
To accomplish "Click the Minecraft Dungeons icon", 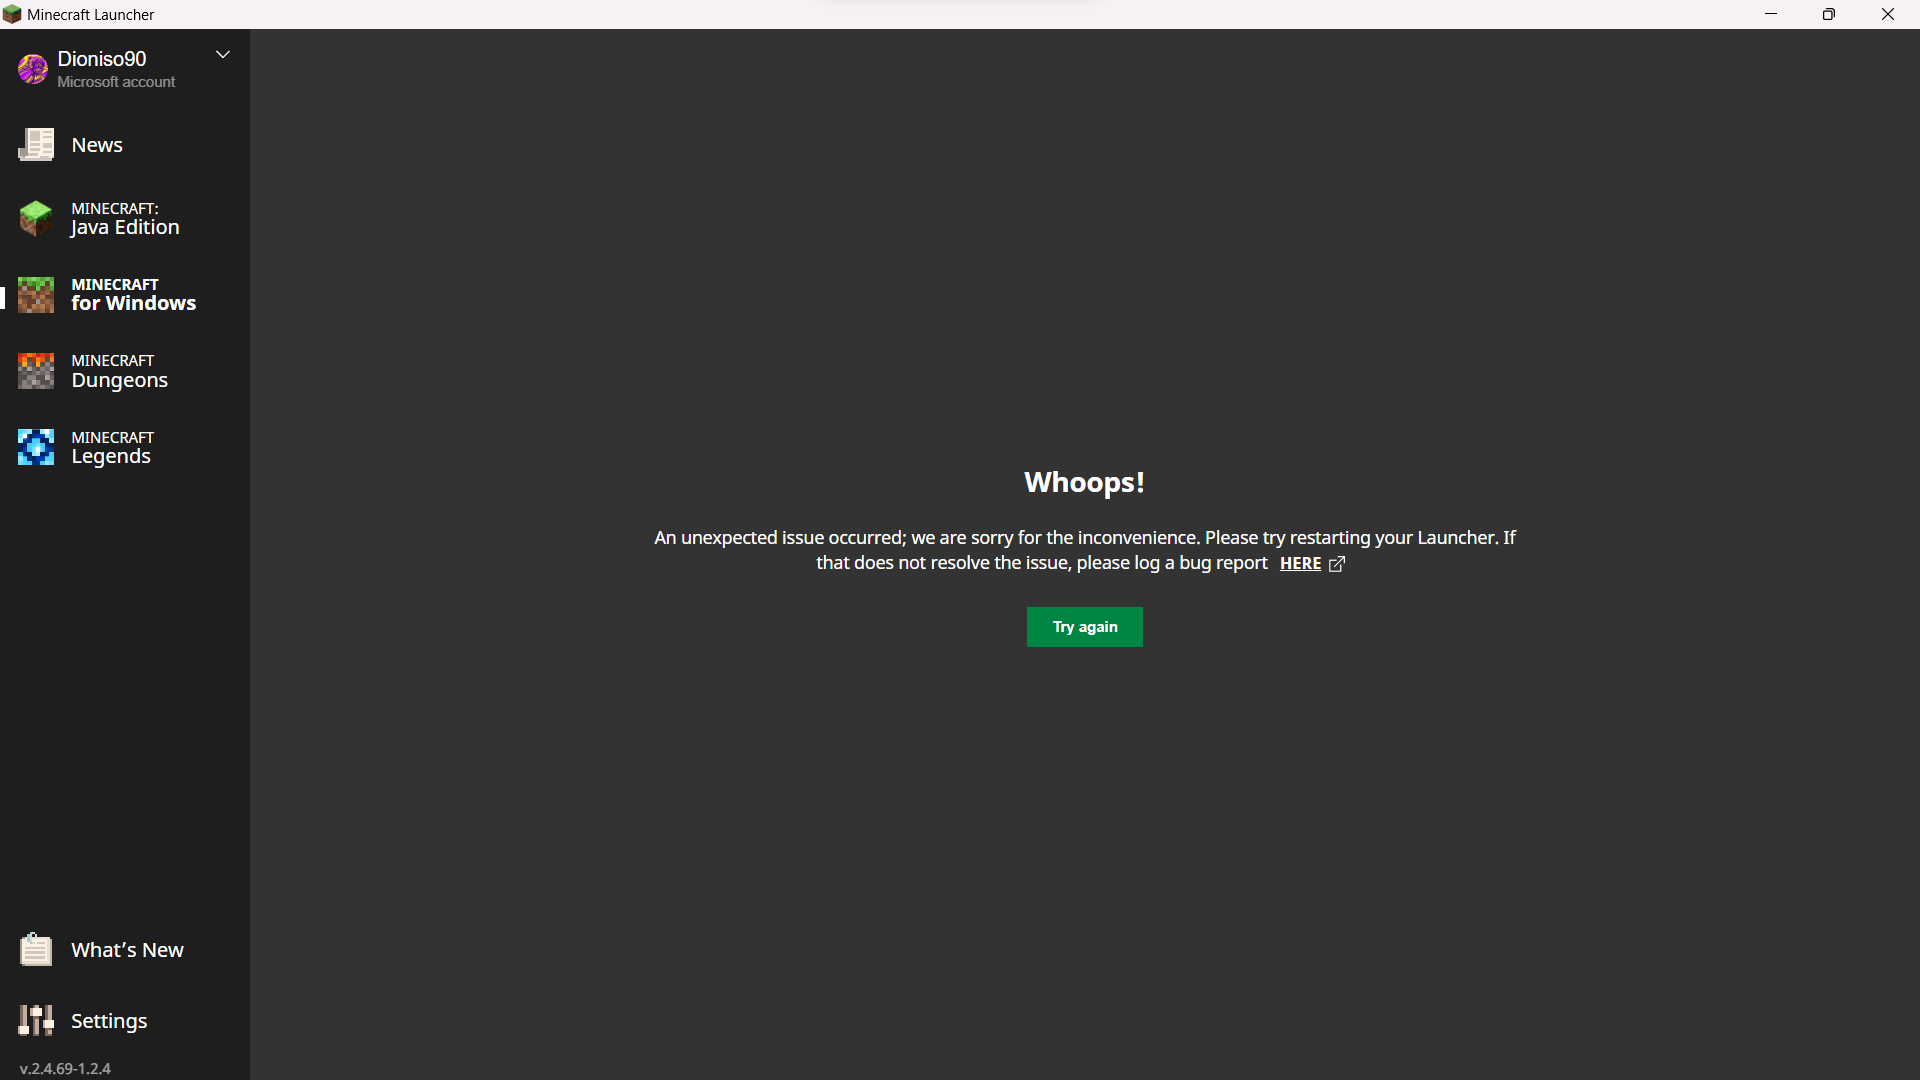I will point(36,371).
